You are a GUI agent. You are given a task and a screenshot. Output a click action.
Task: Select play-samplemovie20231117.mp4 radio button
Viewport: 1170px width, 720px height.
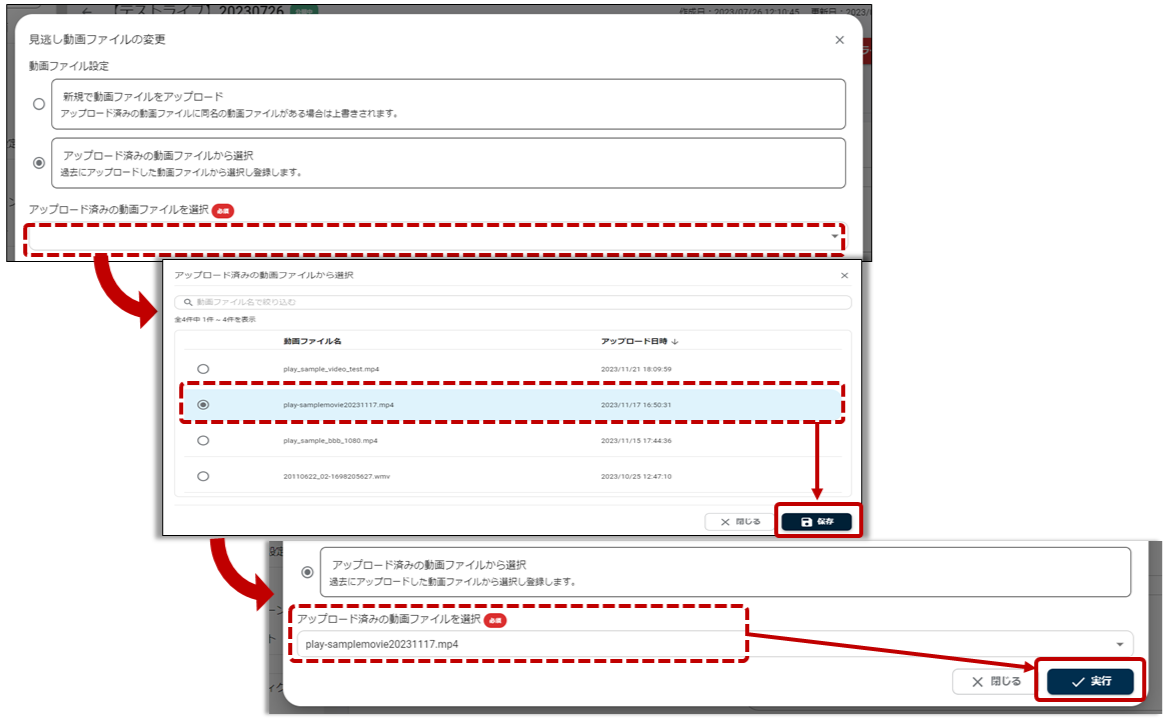pos(203,405)
